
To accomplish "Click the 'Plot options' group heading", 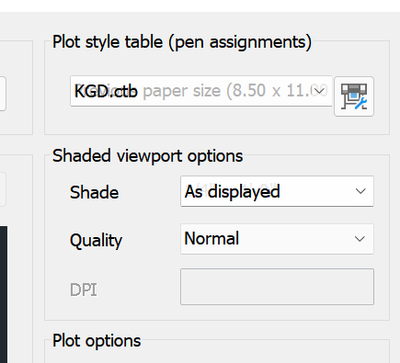I will click(97, 341).
